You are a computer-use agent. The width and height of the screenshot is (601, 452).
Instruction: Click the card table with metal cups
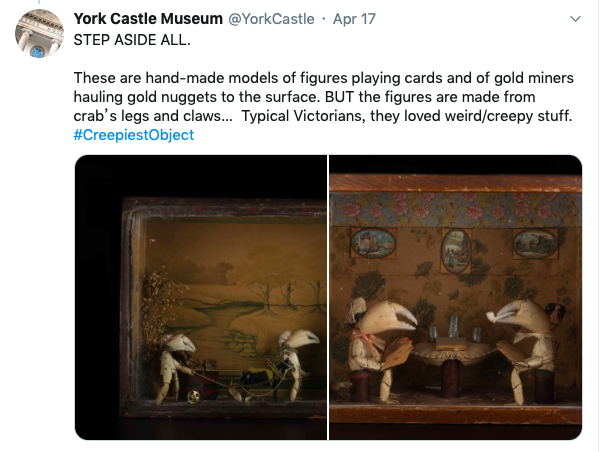click(x=453, y=355)
